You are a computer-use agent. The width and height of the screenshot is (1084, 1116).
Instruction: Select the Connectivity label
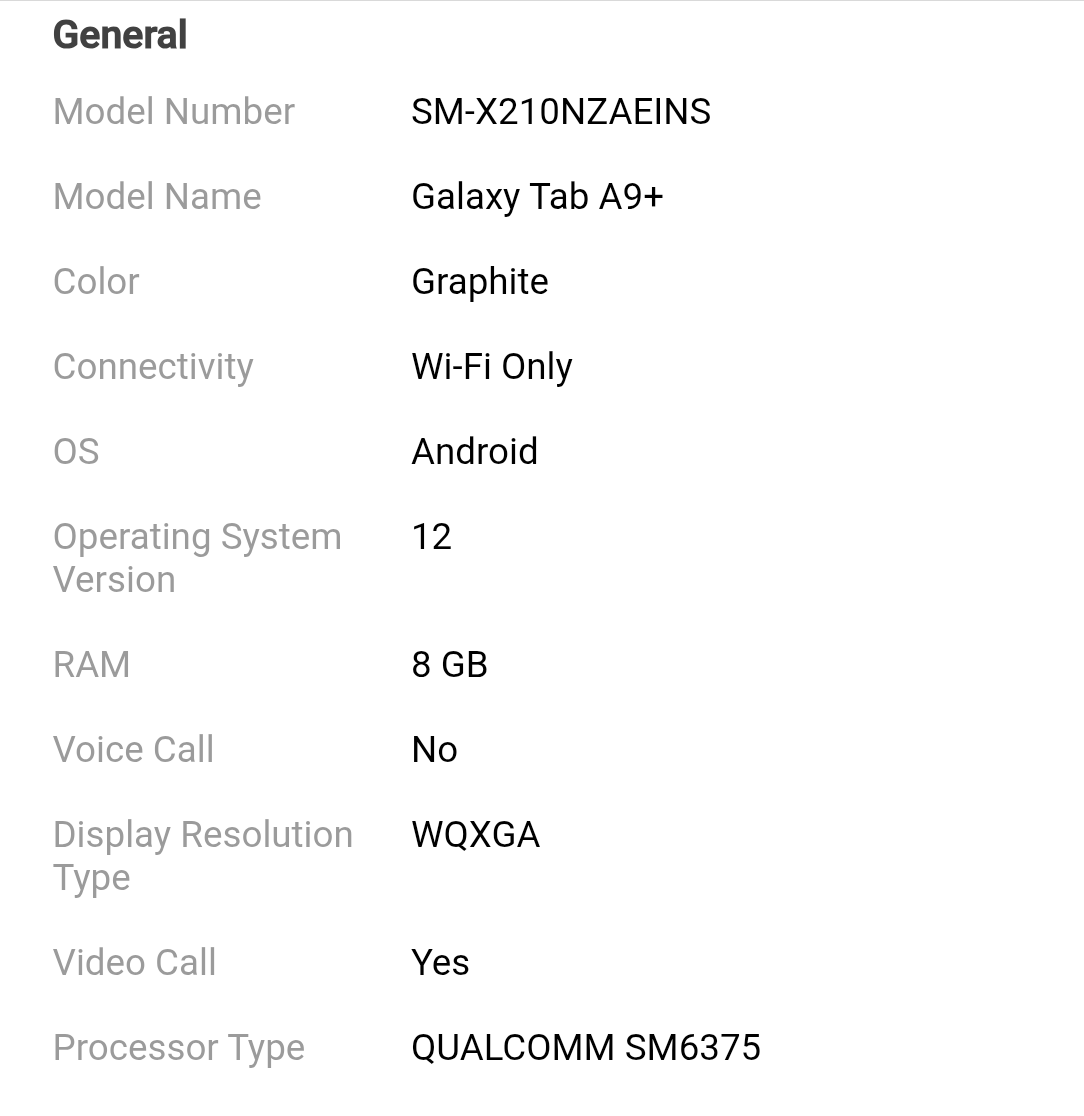click(153, 367)
